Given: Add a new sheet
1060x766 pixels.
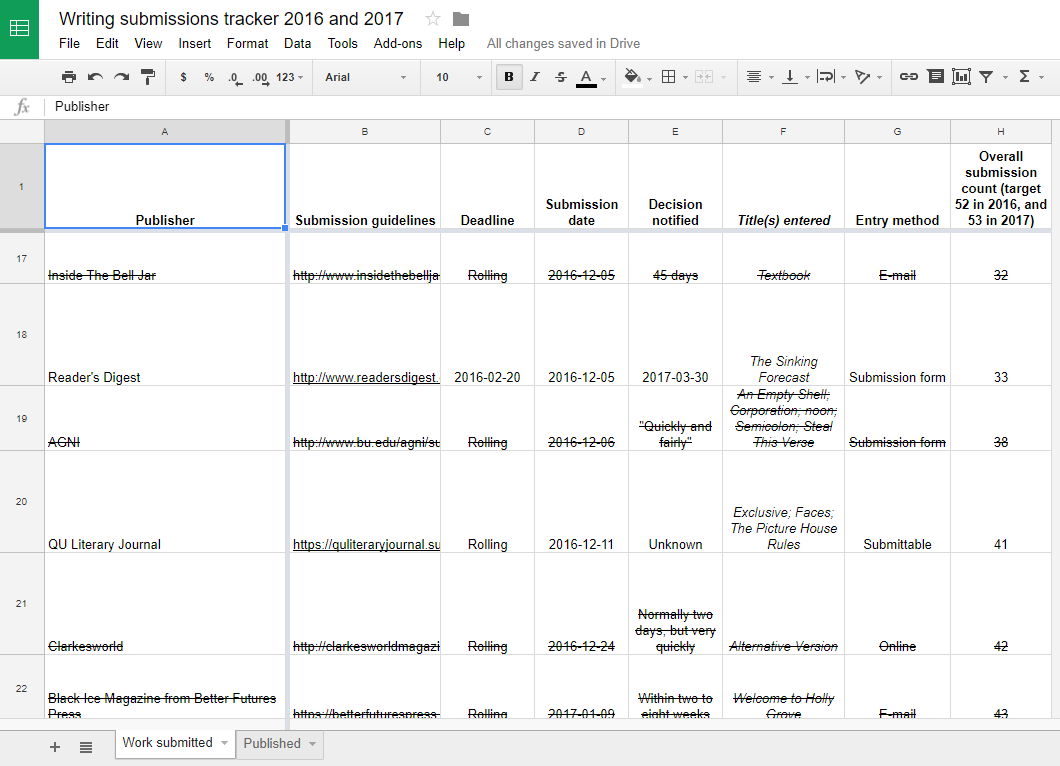Looking at the screenshot, I should click(55, 747).
